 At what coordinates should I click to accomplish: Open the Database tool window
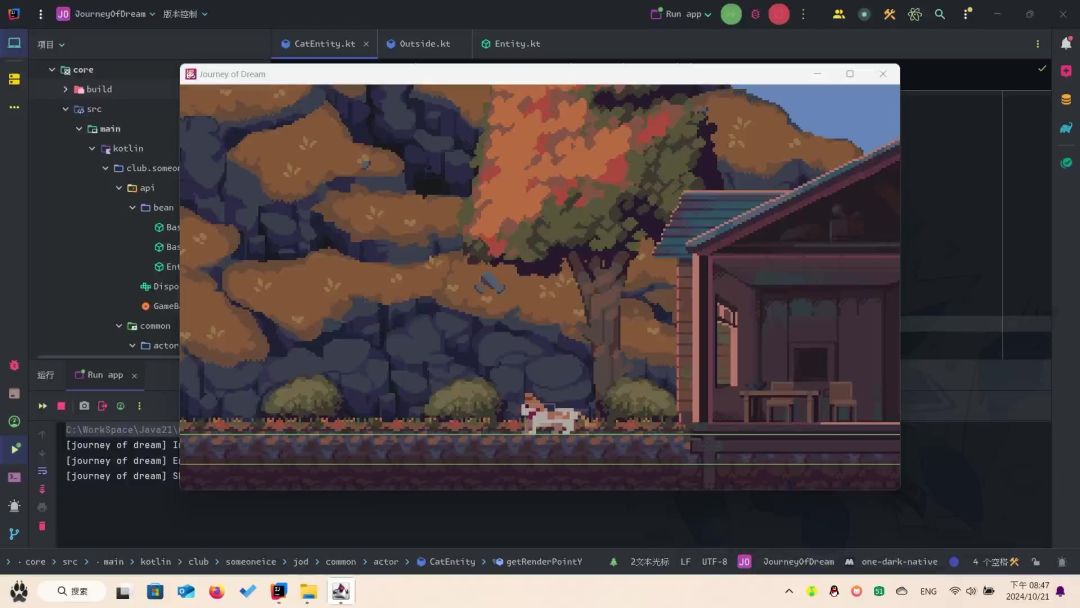[1066, 99]
